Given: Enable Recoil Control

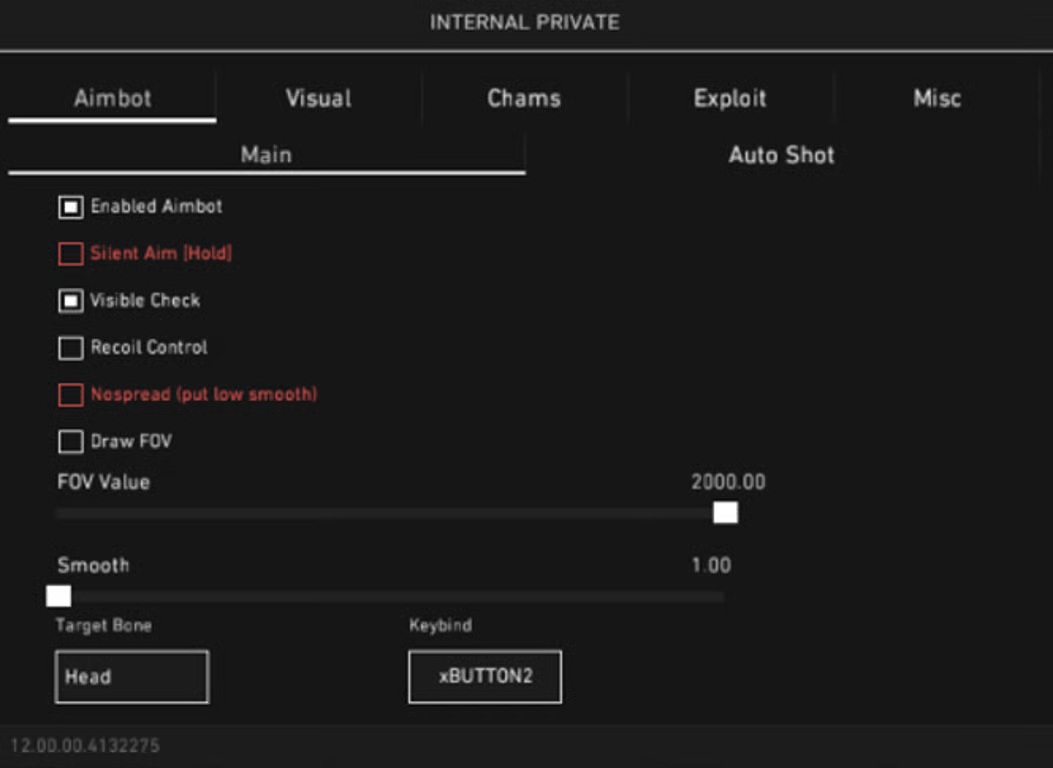Looking at the screenshot, I should (x=70, y=347).
